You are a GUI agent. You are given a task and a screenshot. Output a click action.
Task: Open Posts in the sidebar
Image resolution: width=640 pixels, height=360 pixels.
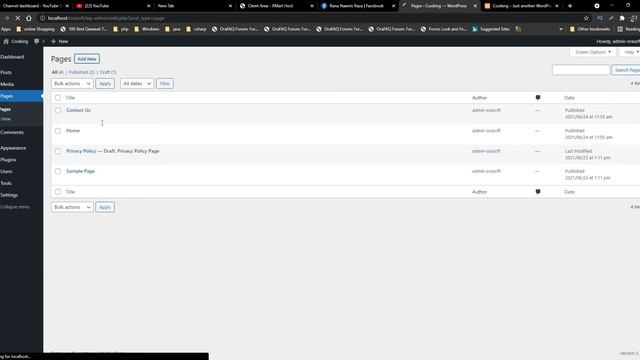pyautogui.click(x=6, y=72)
